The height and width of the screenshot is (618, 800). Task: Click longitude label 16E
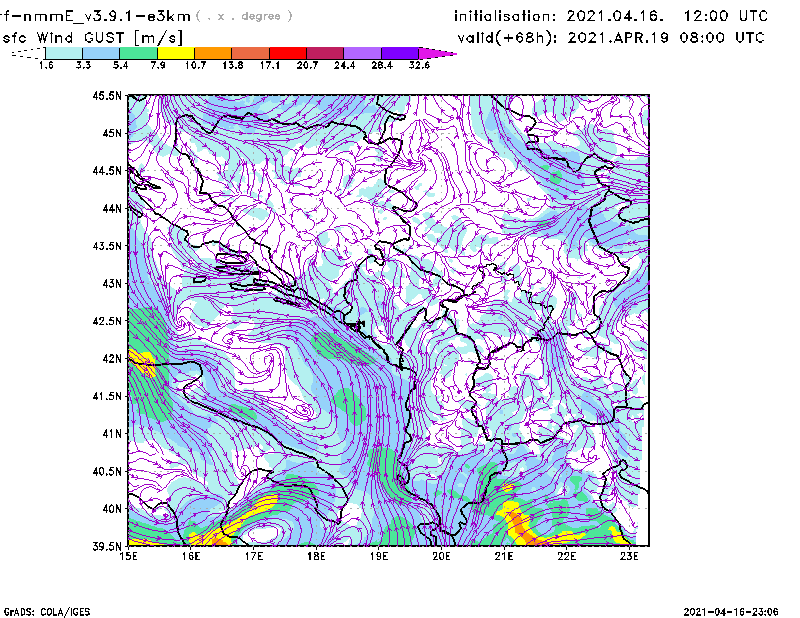(x=191, y=556)
